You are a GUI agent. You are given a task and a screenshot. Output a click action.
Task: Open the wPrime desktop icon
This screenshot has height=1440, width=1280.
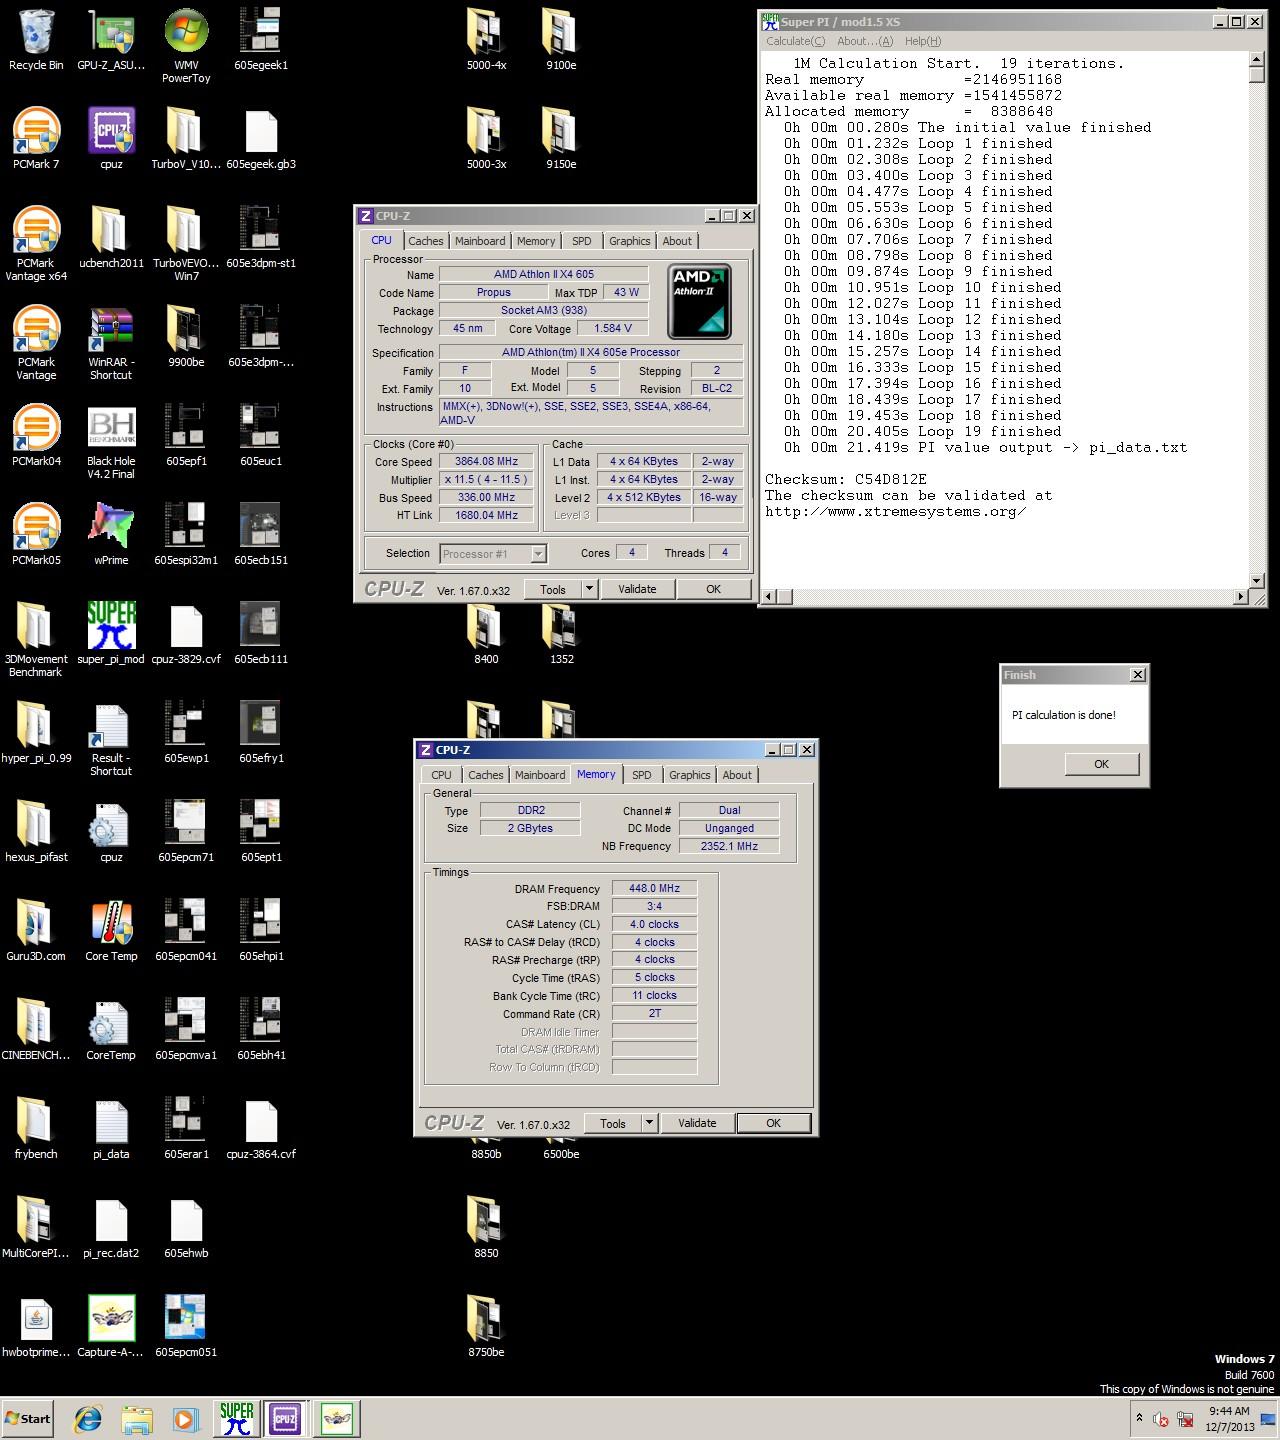pos(111,535)
